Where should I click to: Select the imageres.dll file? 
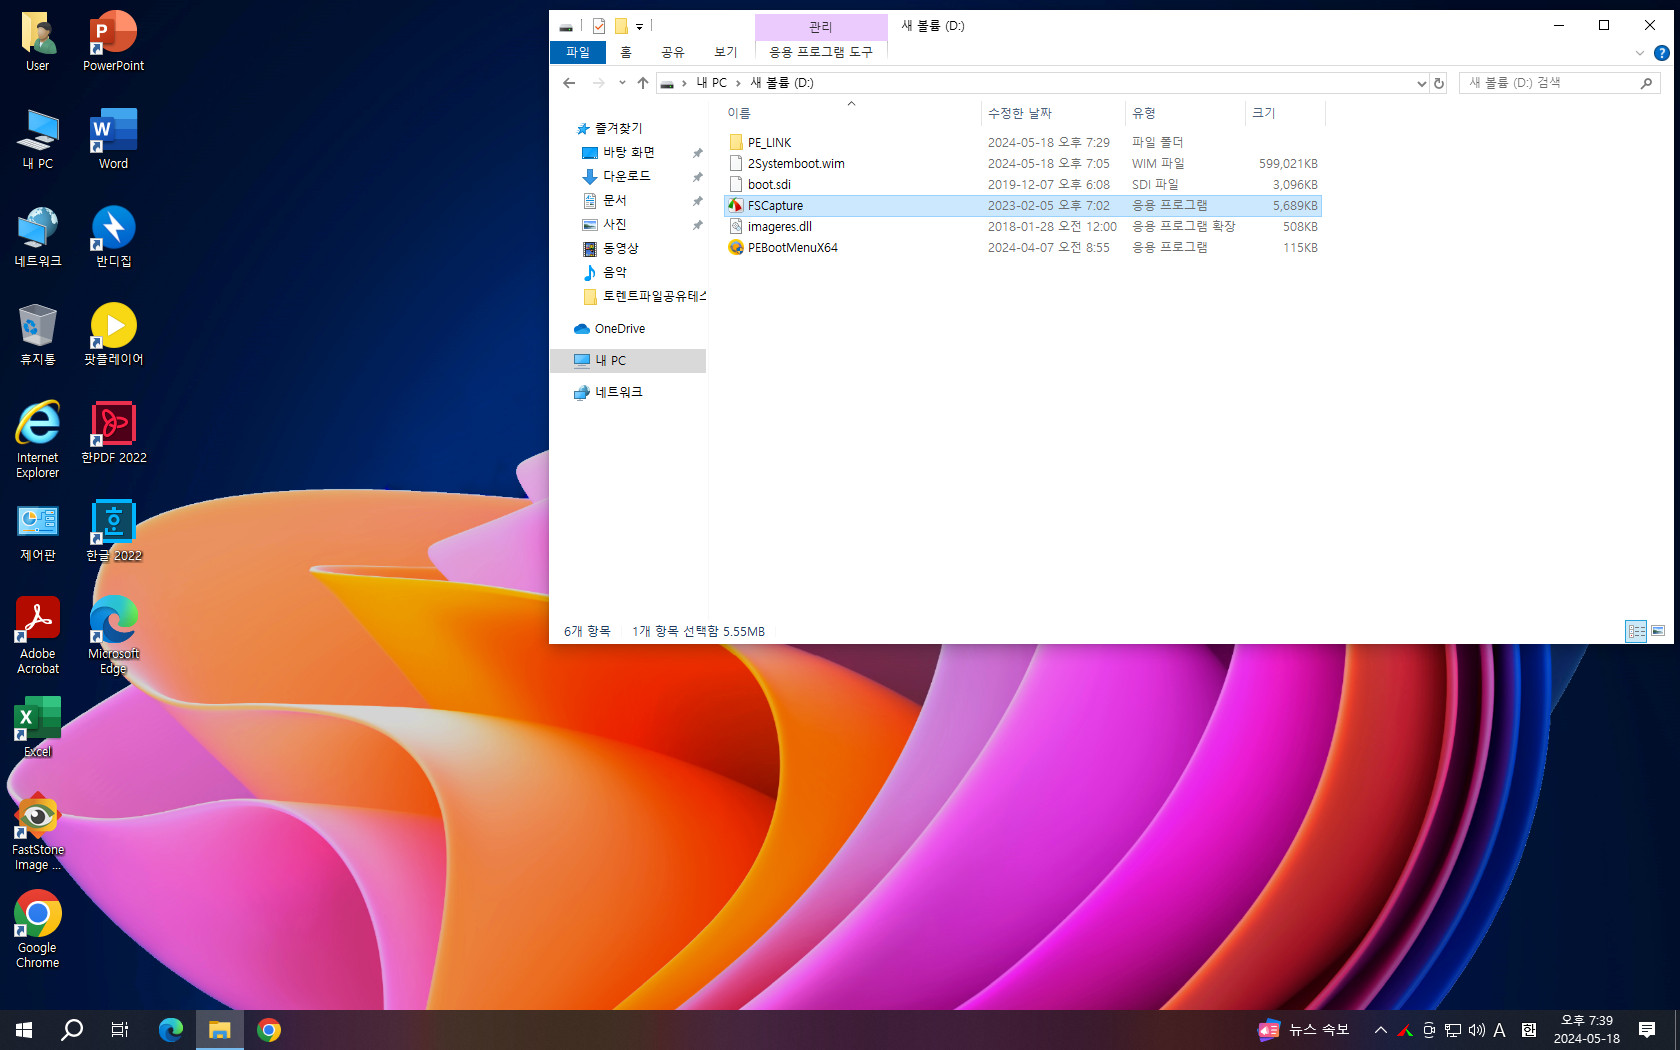(1022, 226)
